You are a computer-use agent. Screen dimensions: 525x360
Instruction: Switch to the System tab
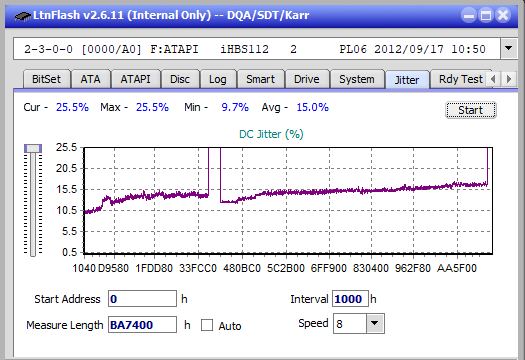point(357,79)
